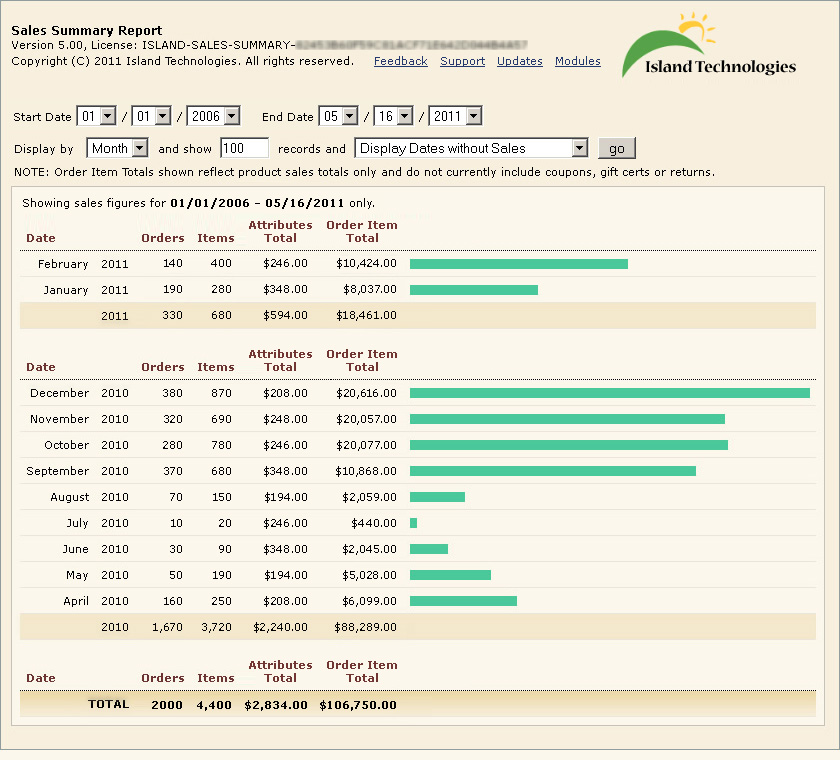Click the 2010 attributes subtotal $2,240.00
This screenshot has height=760, width=840.
[280, 627]
